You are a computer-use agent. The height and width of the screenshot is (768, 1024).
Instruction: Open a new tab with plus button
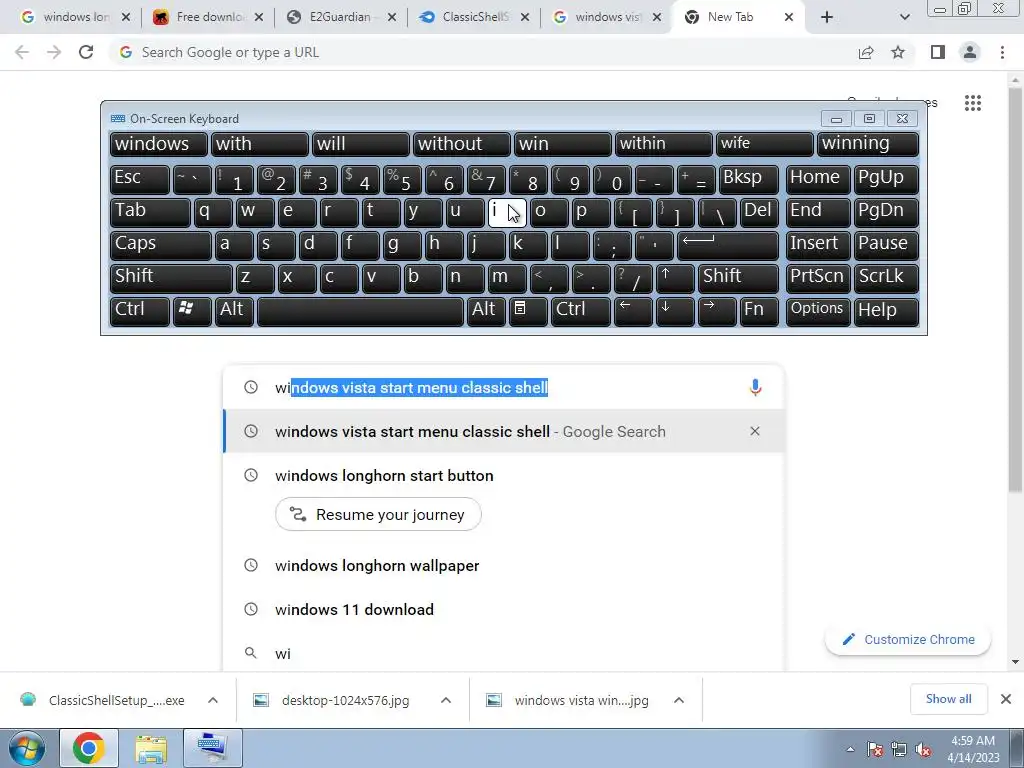[827, 17]
